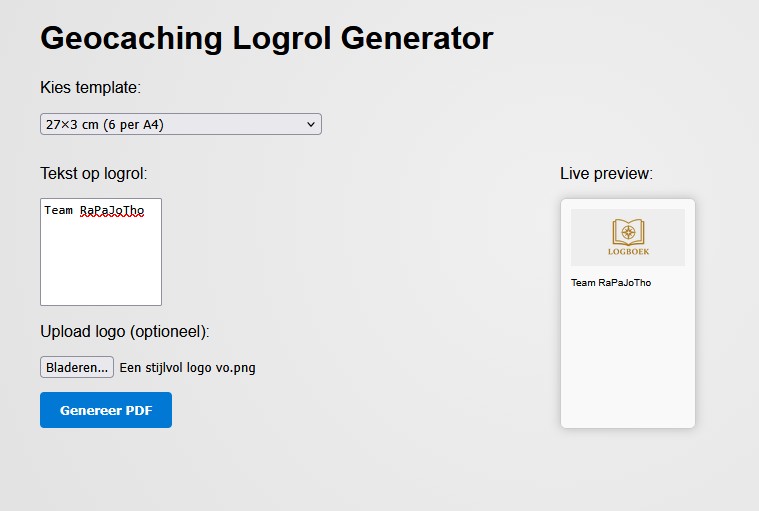
Task: Click the "Tekst op logrol:" label
Action: (93, 174)
